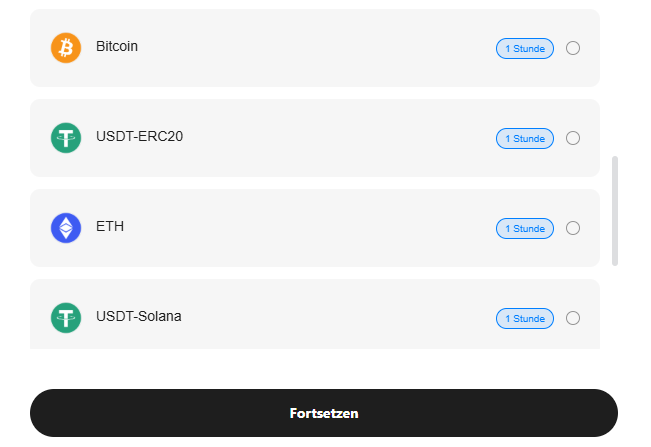Image resolution: width=651 pixels, height=447 pixels.
Task: Click empty middle area of Bitcoin row card
Action: [320, 48]
